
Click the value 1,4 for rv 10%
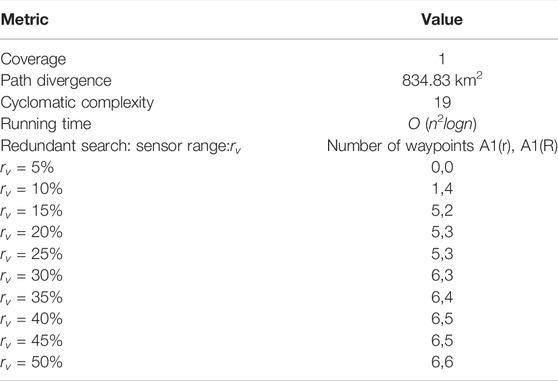click(442, 189)
